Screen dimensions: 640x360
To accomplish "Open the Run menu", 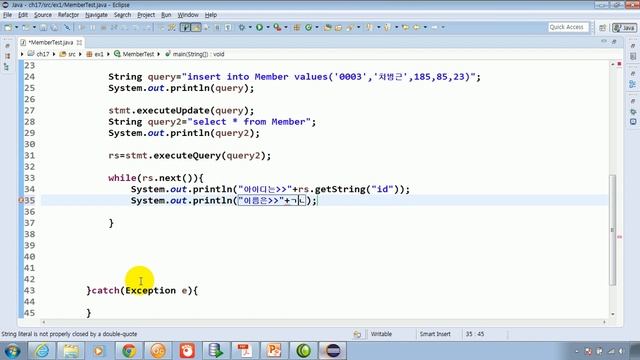I will point(166,15).
